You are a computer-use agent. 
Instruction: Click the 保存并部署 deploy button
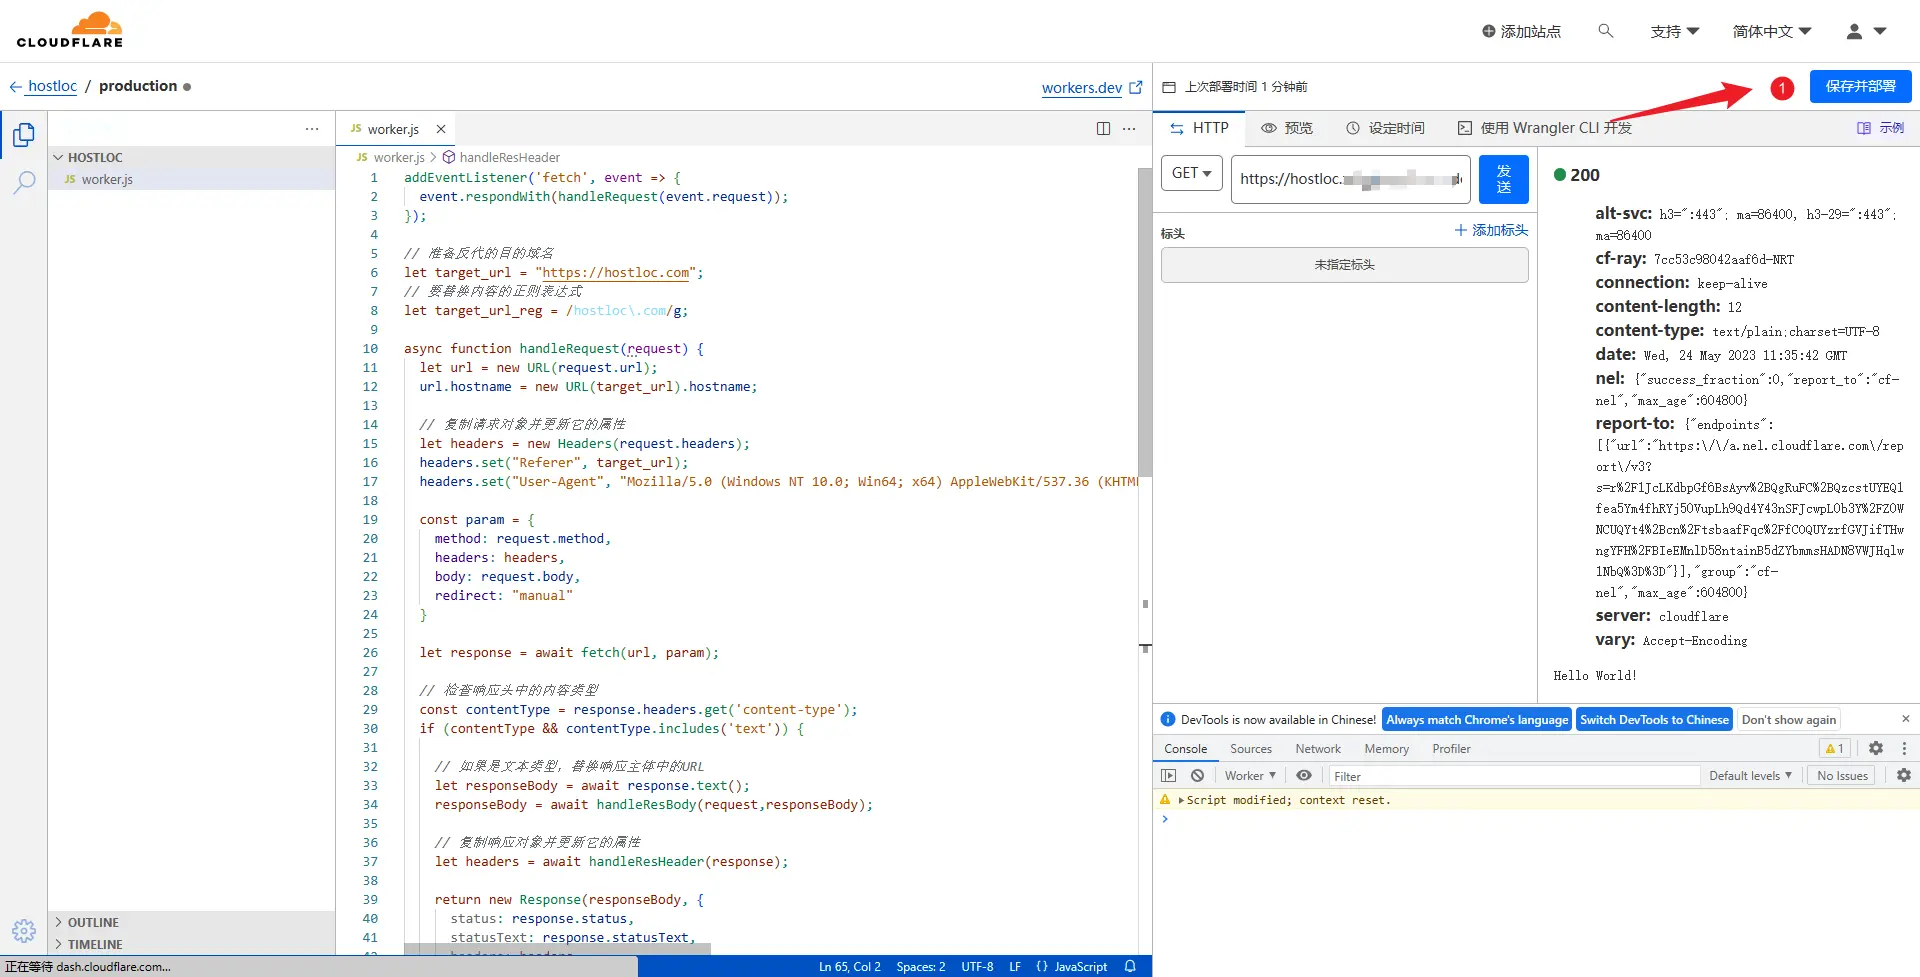point(1860,86)
